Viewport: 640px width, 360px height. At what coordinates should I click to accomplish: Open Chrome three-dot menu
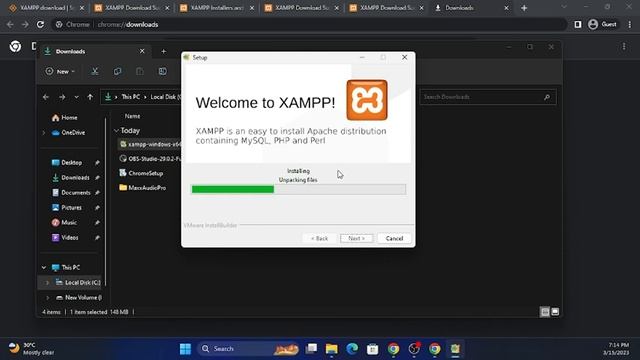[x=629, y=24]
